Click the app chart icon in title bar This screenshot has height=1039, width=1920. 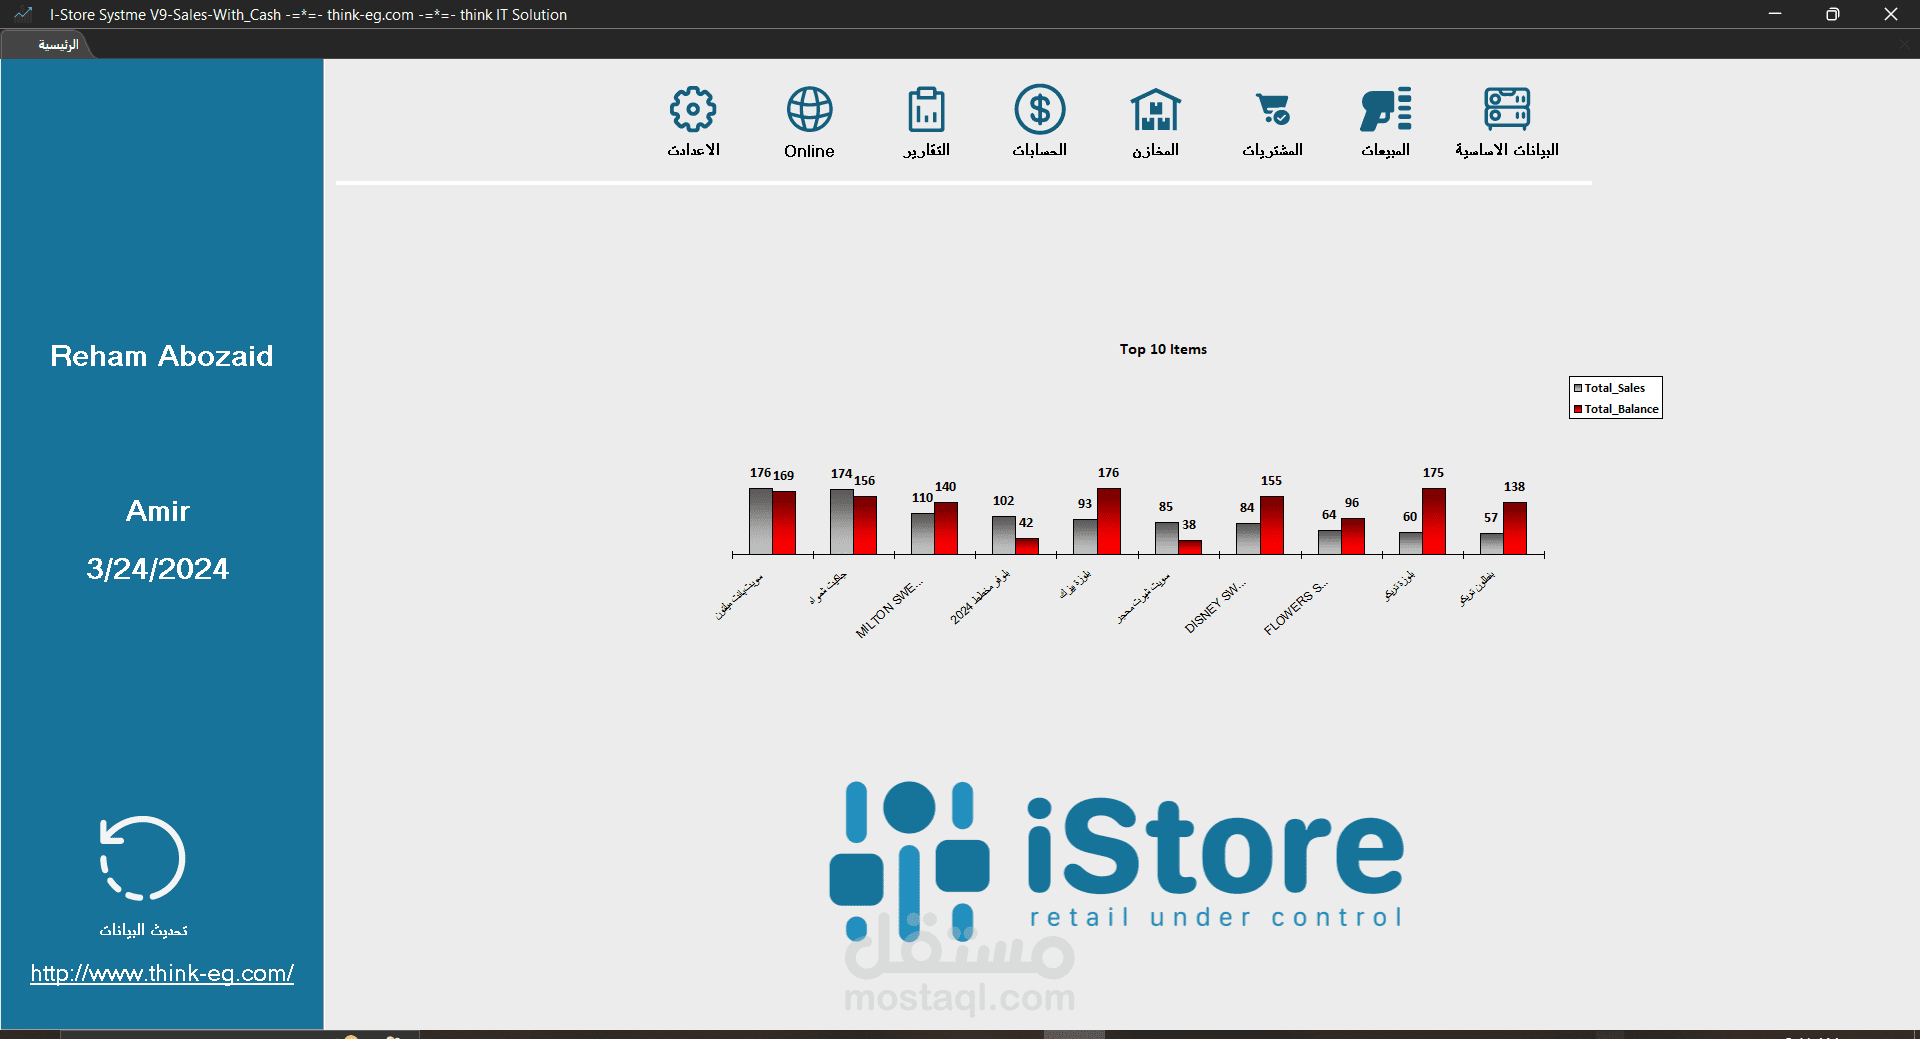click(23, 14)
